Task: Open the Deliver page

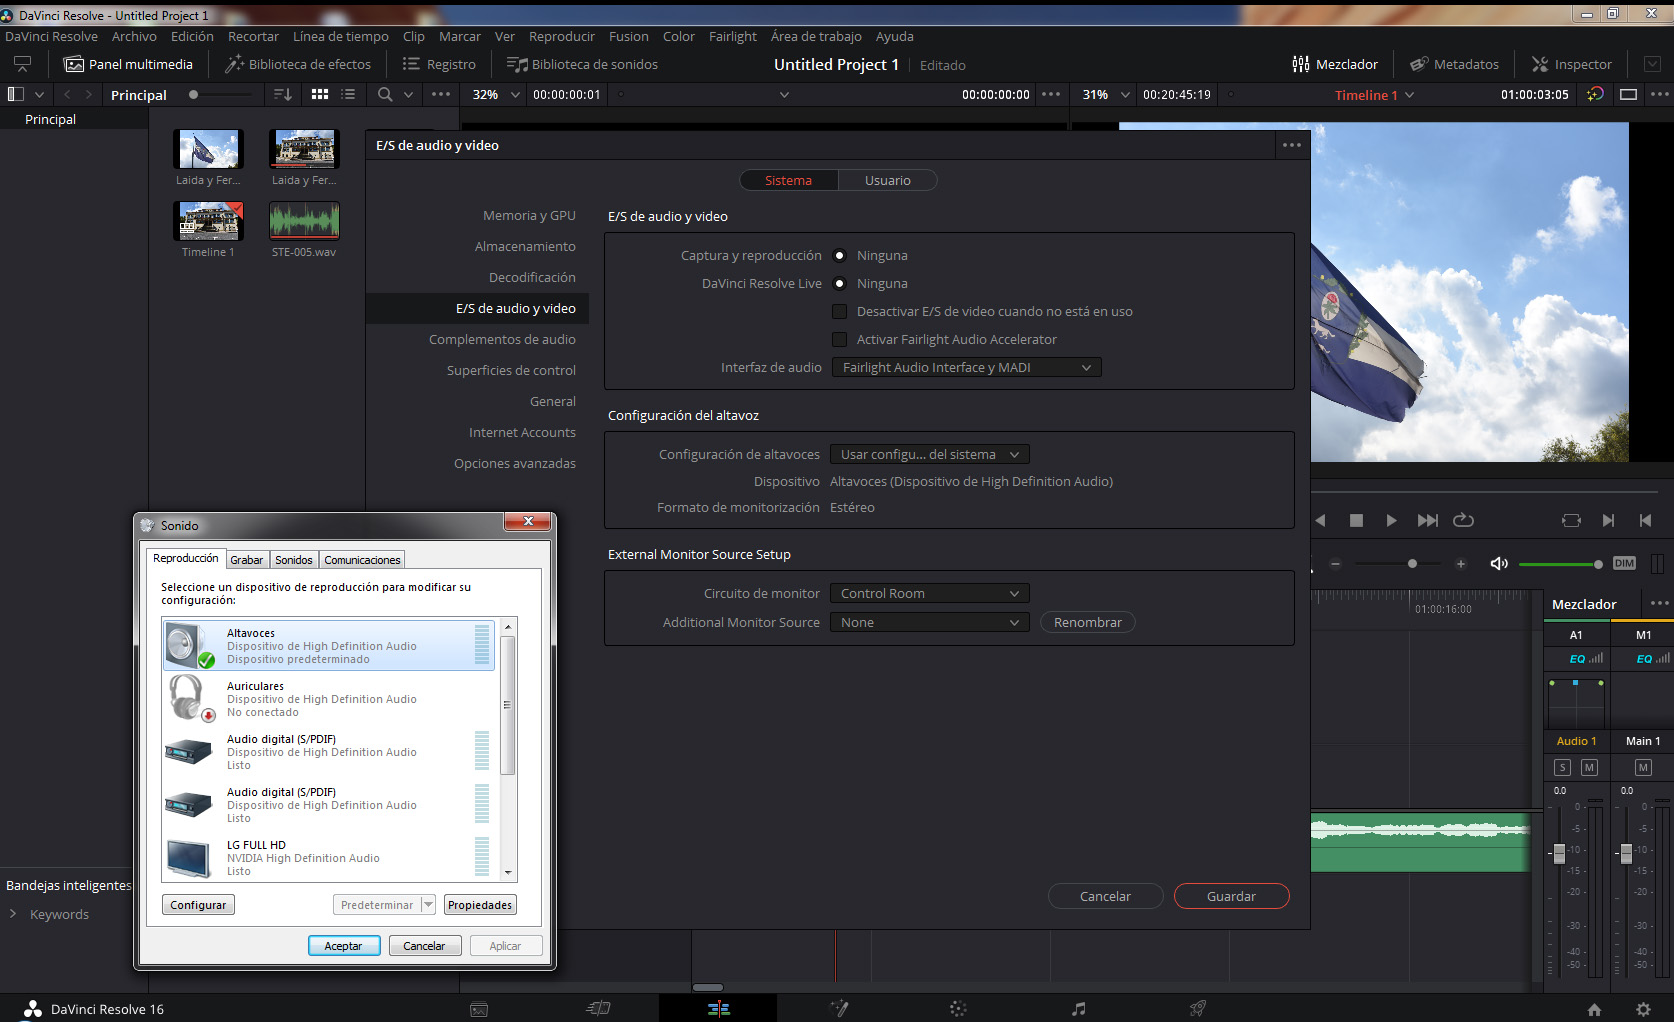Action: click(x=1197, y=1009)
